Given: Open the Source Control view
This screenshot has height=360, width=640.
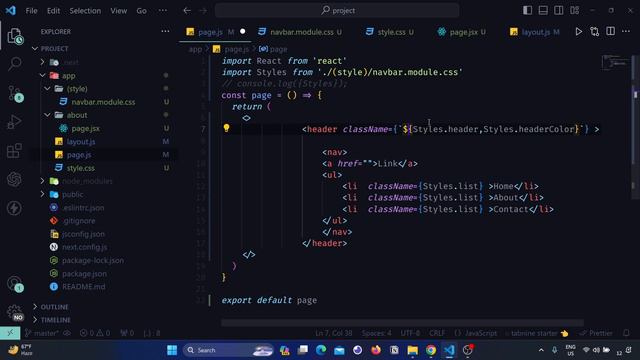Looking at the screenshot, I should click(x=16, y=93).
